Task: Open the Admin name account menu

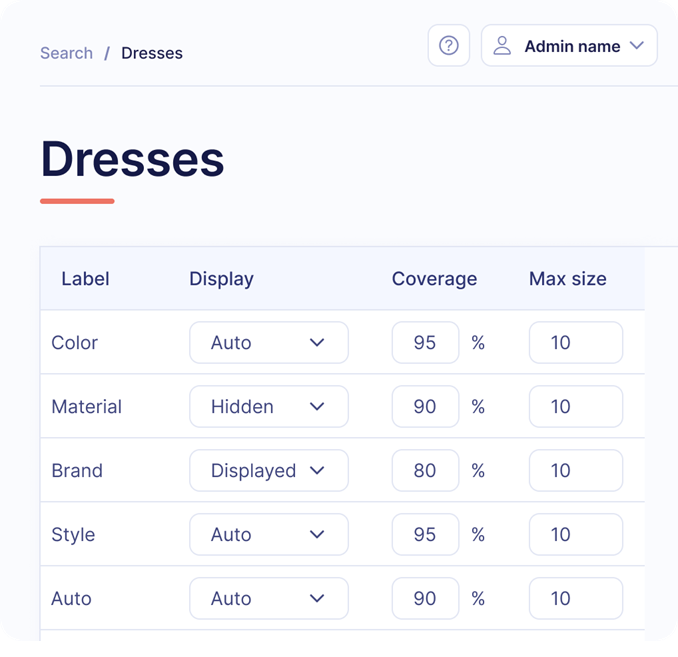Action: point(569,46)
